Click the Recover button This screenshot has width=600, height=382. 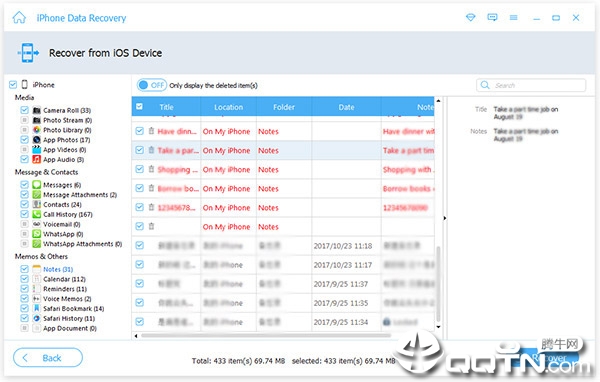[548, 358]
